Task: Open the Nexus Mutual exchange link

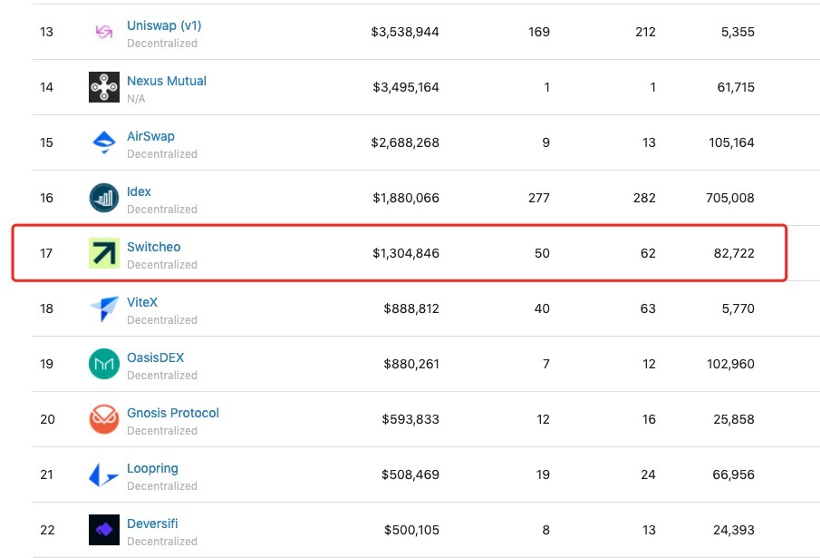Action: pos(167,81)
